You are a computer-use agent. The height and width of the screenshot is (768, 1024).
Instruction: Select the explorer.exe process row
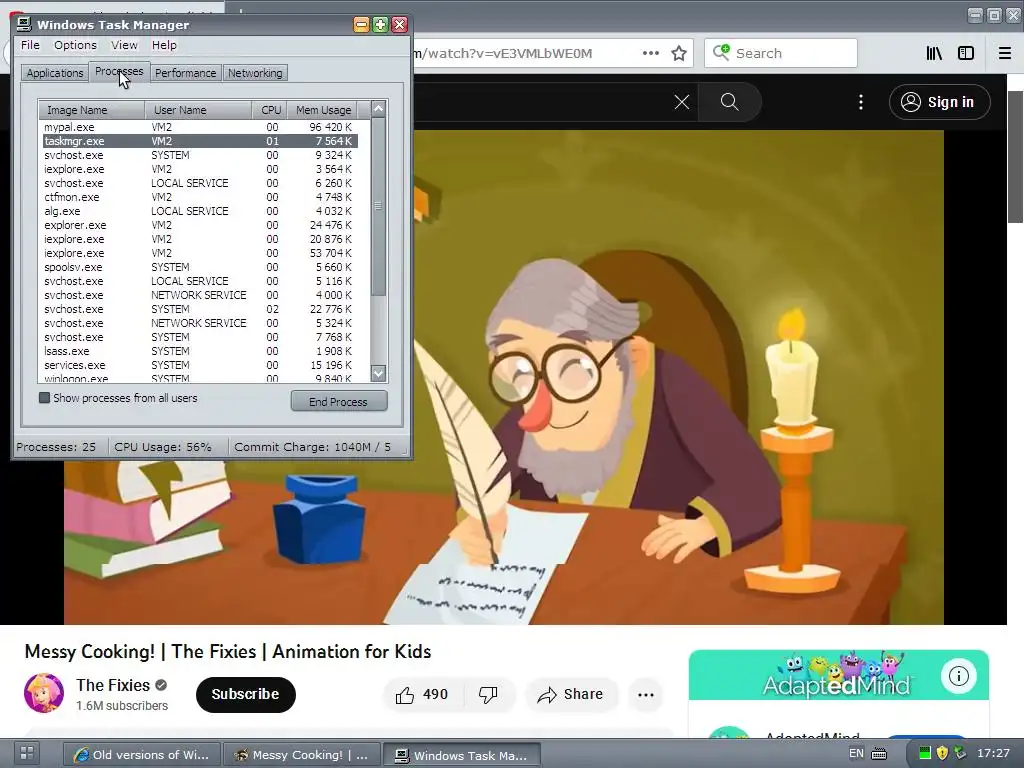click(x=200, y=225)
